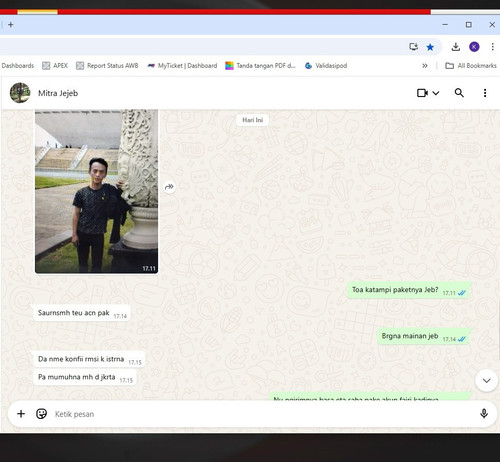
Task: Open Tanda tangan PDF bookmark
Action: [260, 66]
